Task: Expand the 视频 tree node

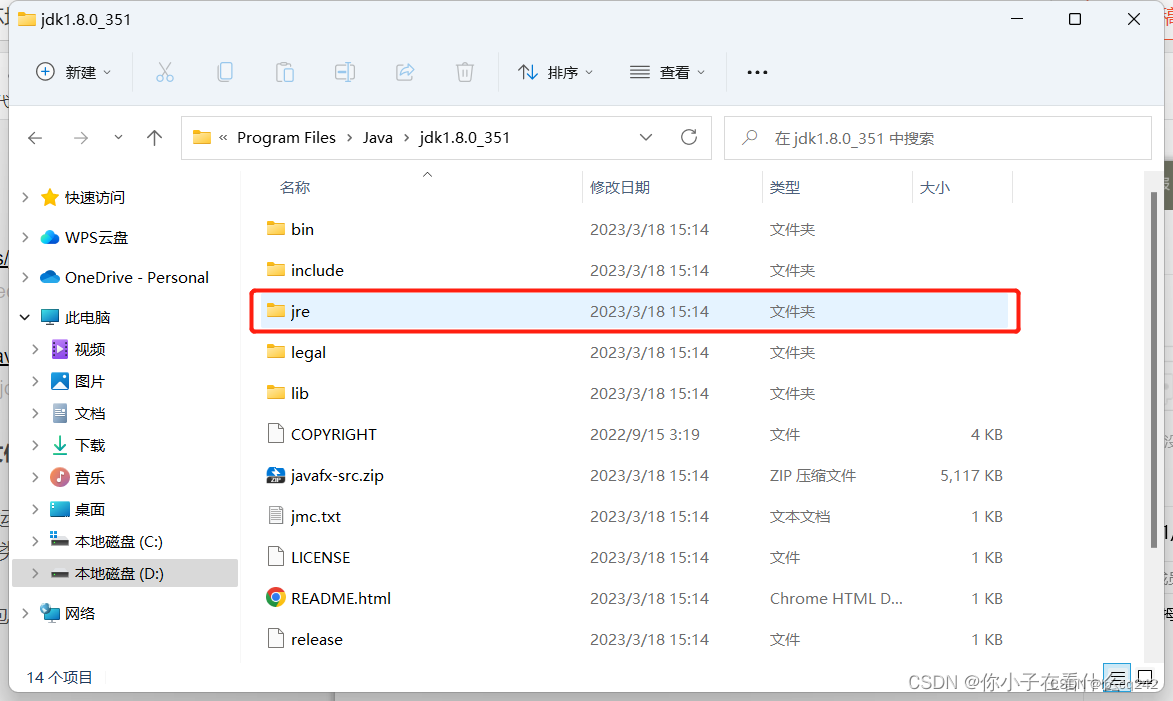Action: tap(35, 349)
